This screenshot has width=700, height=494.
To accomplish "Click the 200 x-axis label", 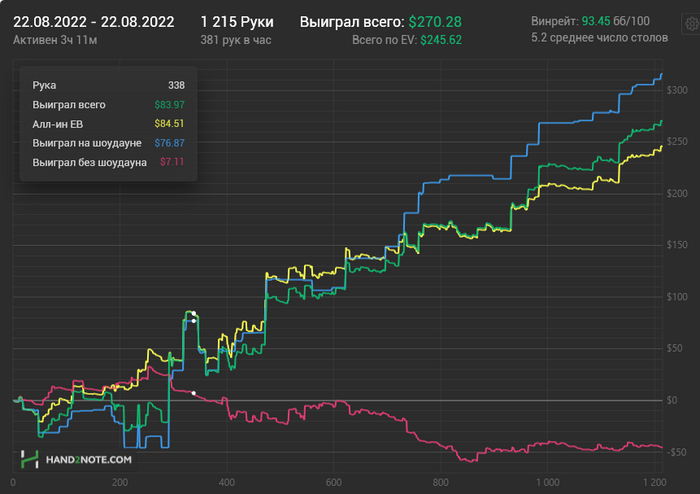I will (120, 482).
